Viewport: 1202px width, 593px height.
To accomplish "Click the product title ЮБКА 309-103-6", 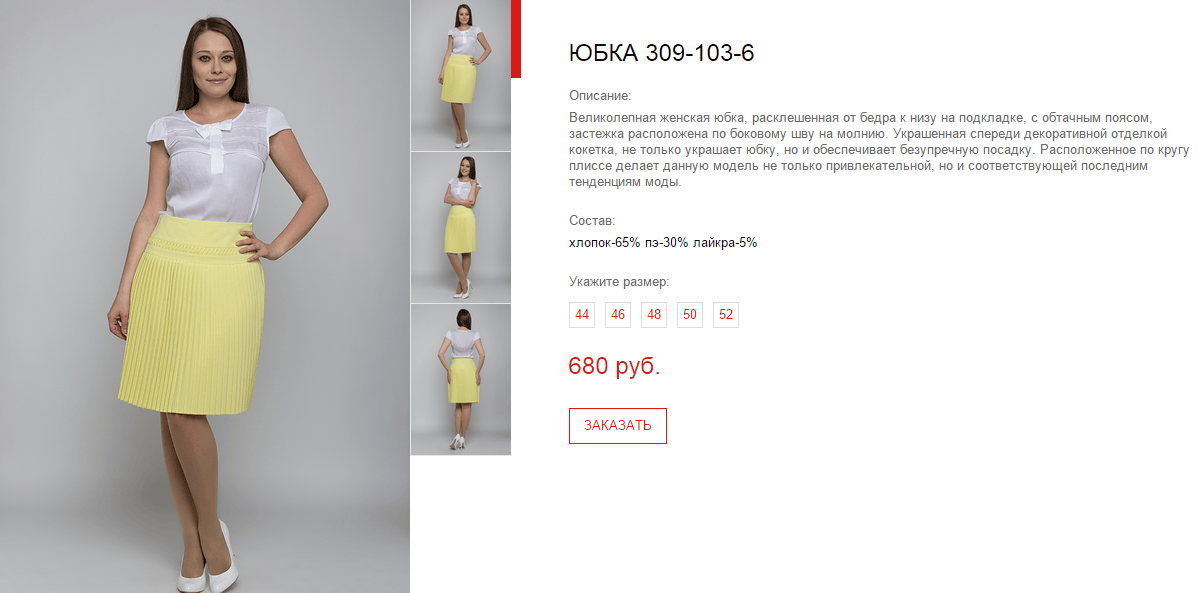I will pyautogui.click(x=661, y=53).
